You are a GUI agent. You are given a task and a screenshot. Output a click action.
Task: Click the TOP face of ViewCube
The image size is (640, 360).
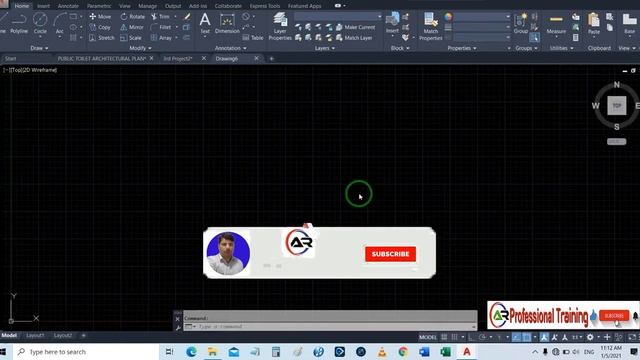tap(617, 106)
